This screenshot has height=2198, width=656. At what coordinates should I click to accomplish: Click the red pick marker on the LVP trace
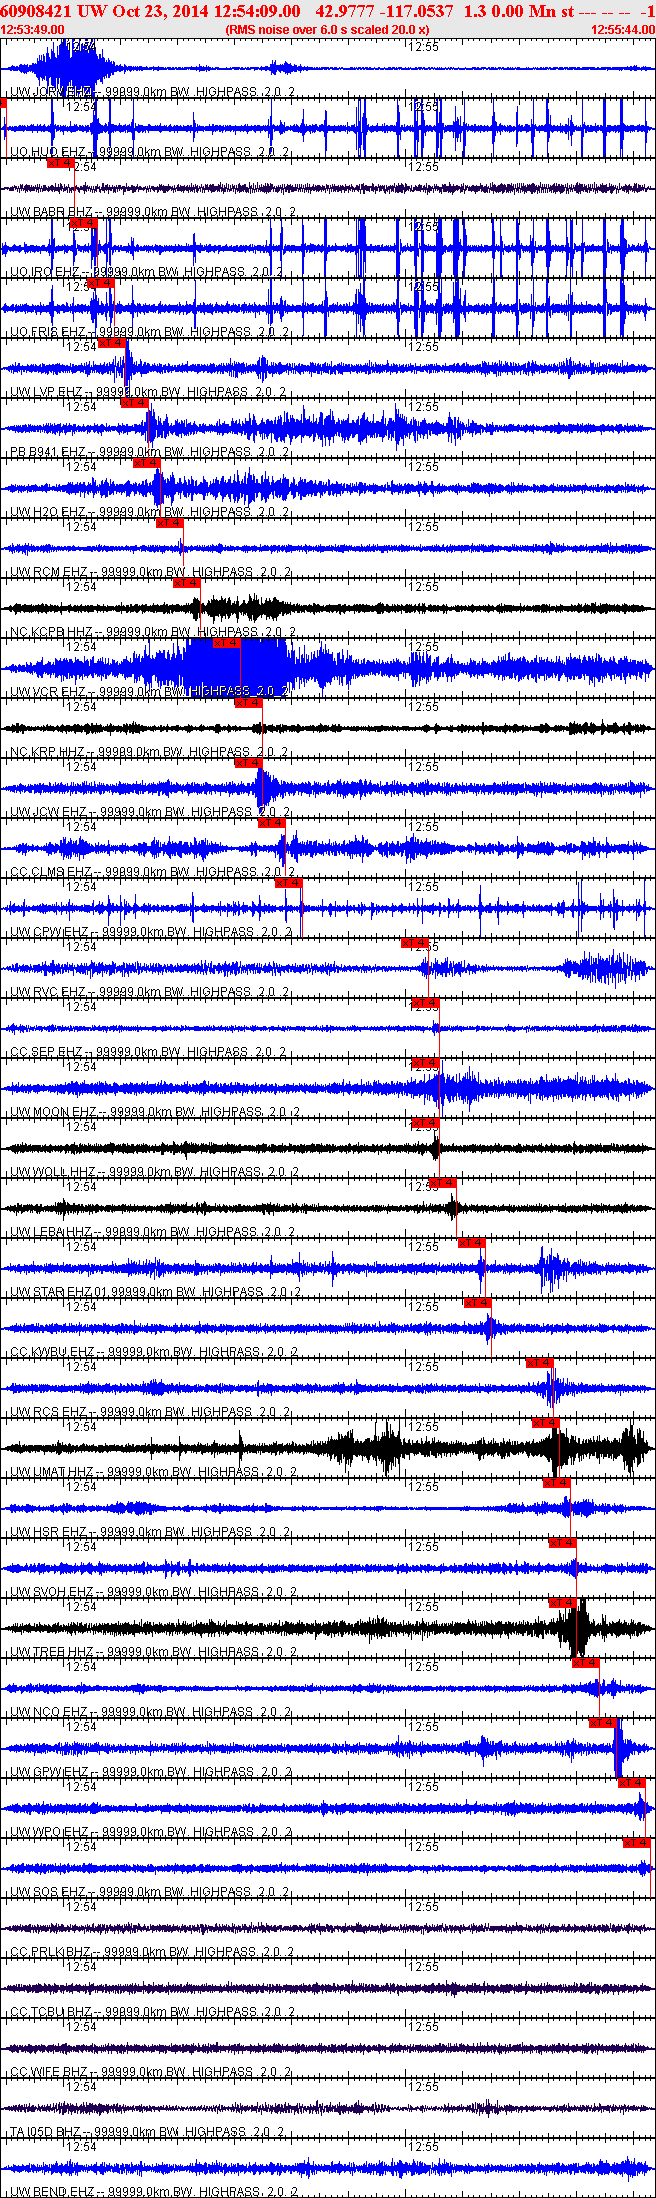point(112,343)
